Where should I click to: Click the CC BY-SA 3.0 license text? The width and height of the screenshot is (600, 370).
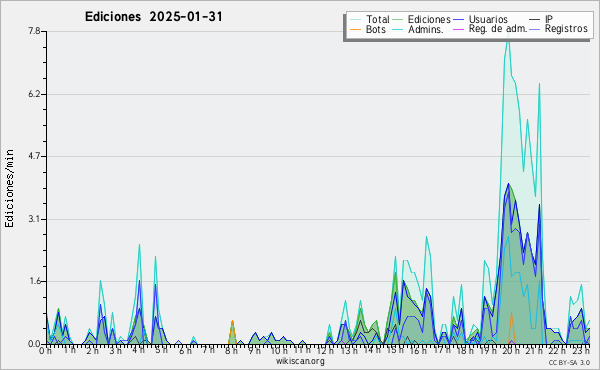pos(569,362)
